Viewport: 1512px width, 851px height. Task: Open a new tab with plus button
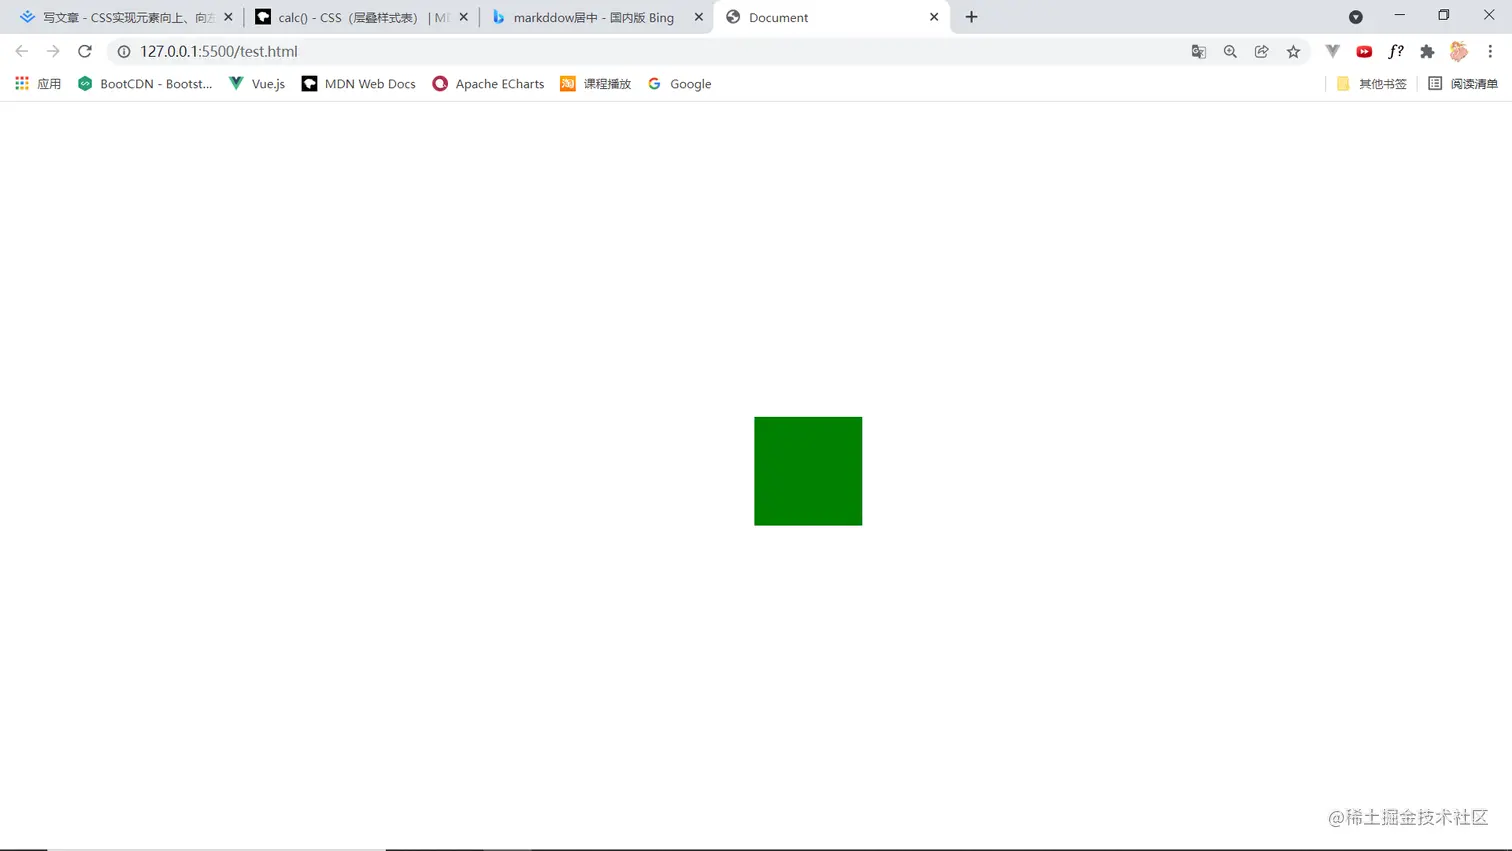pyautogui.click(x=971, y=17)
